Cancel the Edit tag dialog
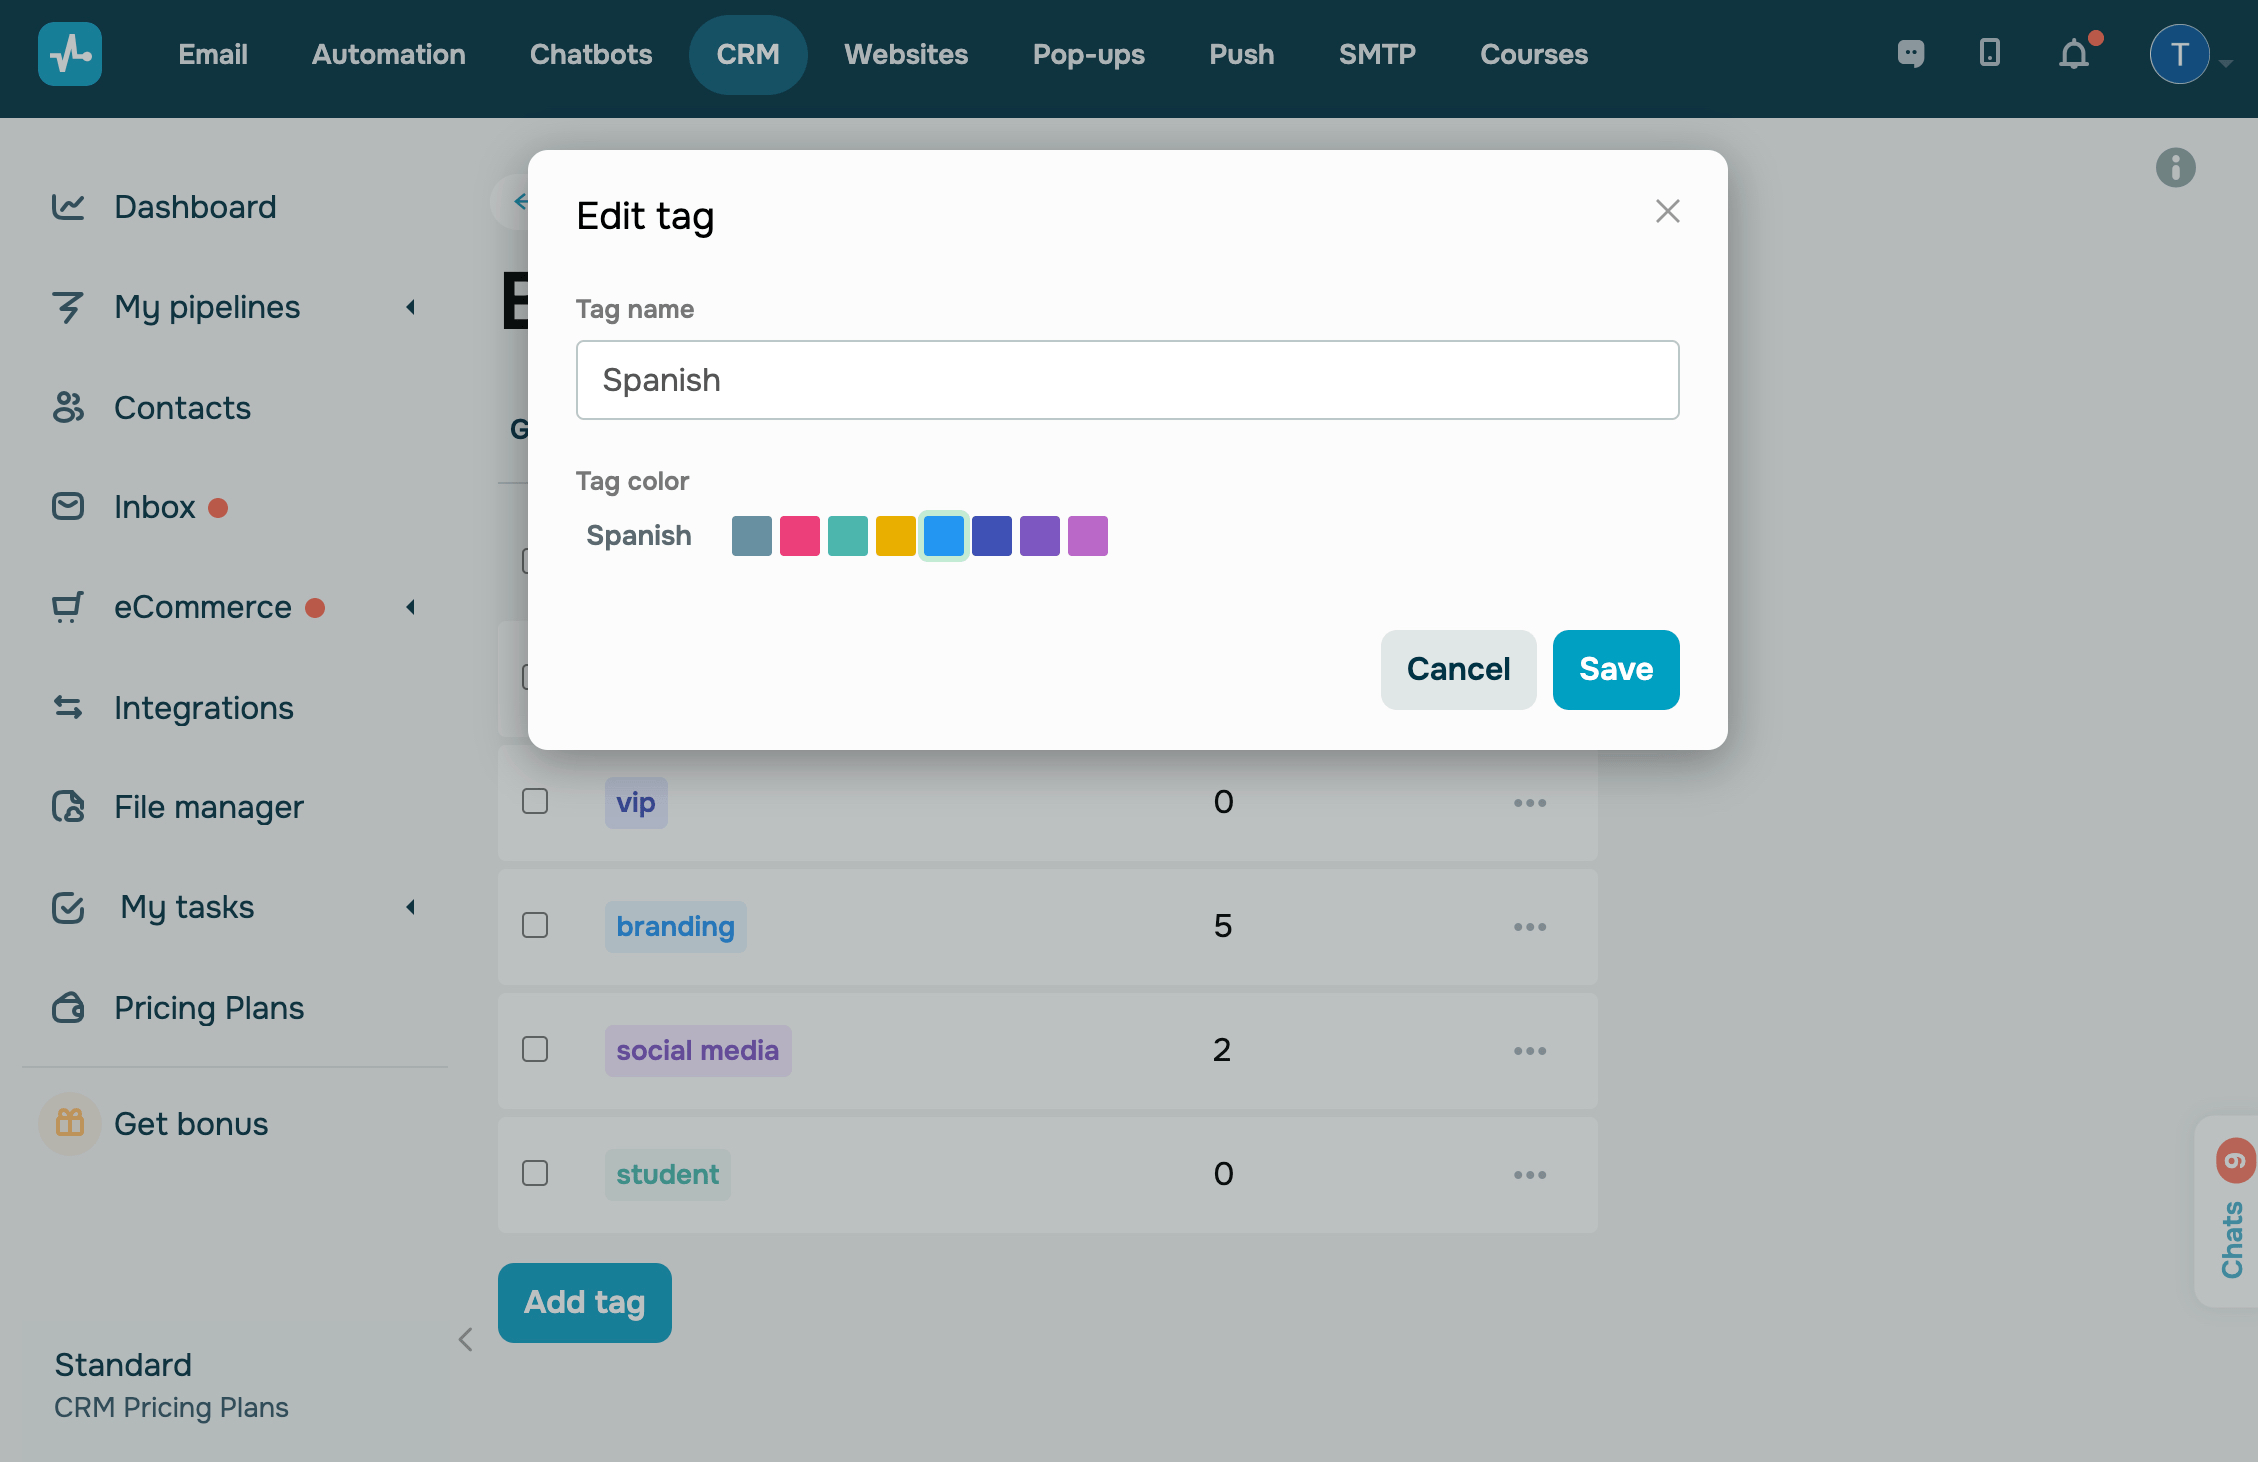Viewport: 2258px width, 1462px height. 1458,669
